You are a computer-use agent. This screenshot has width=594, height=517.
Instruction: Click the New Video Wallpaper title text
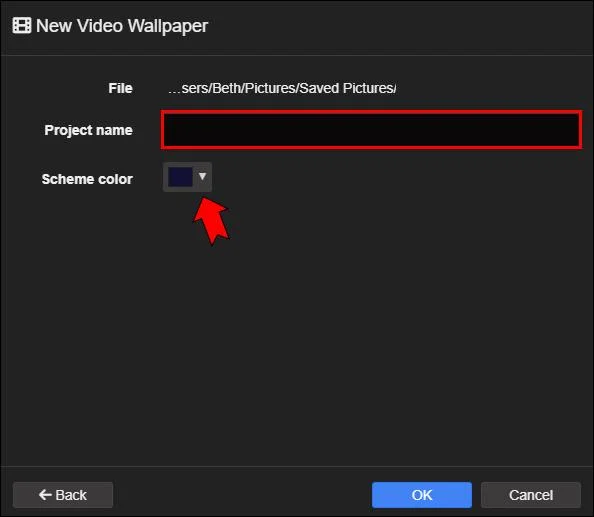[122, 26]
